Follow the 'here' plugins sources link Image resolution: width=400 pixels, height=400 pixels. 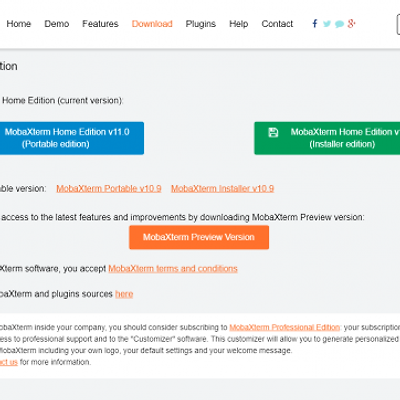click(124, 294)
